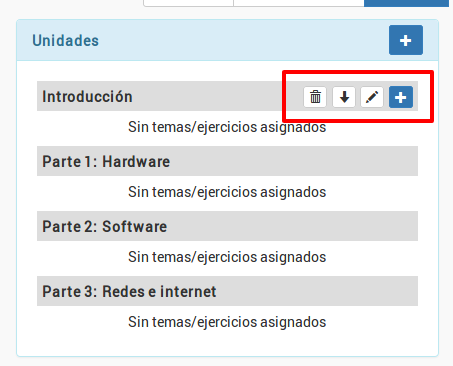Delete the Introducción unit with trash icon
Image resolution: width=453 pixels, height=366 pixels.
(x=315, y=97)
